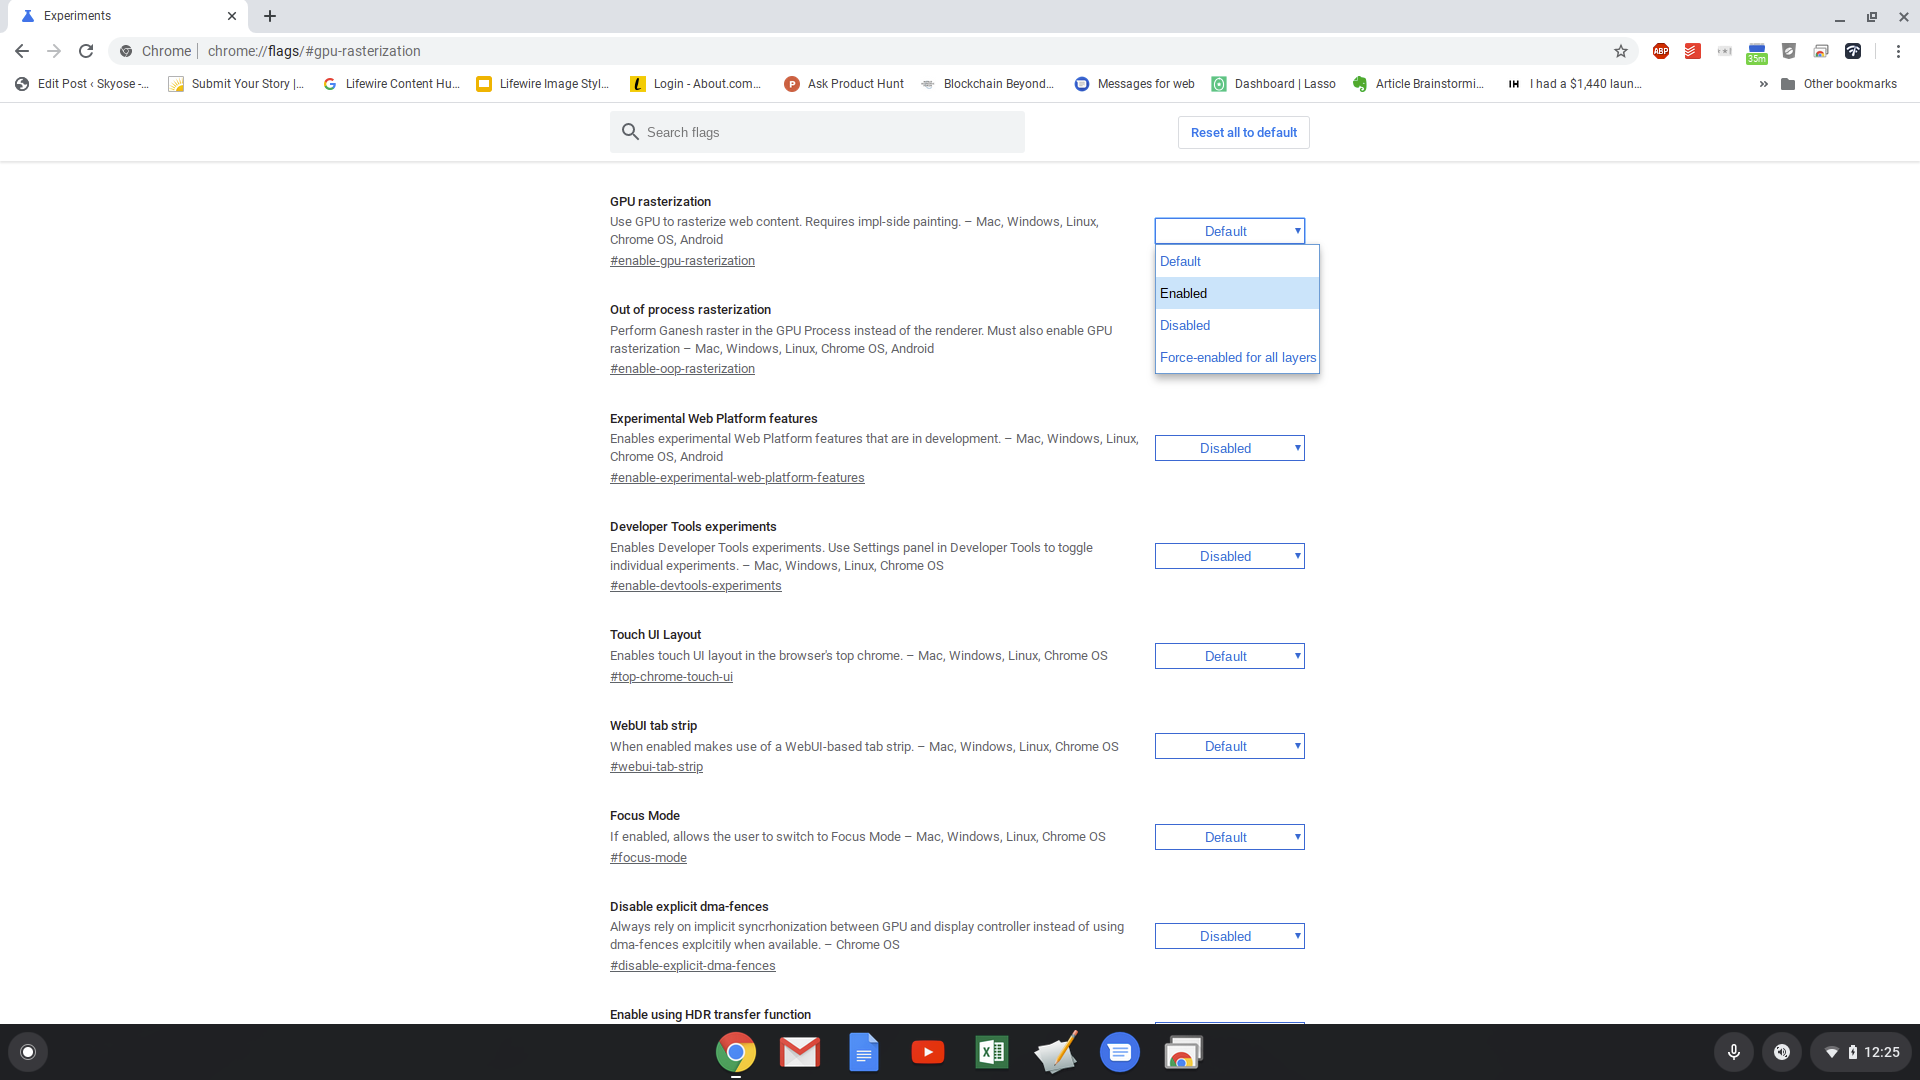The image size is (1920, 1080).
Task: Click Reset all to default button
Action: point(1241,132)
